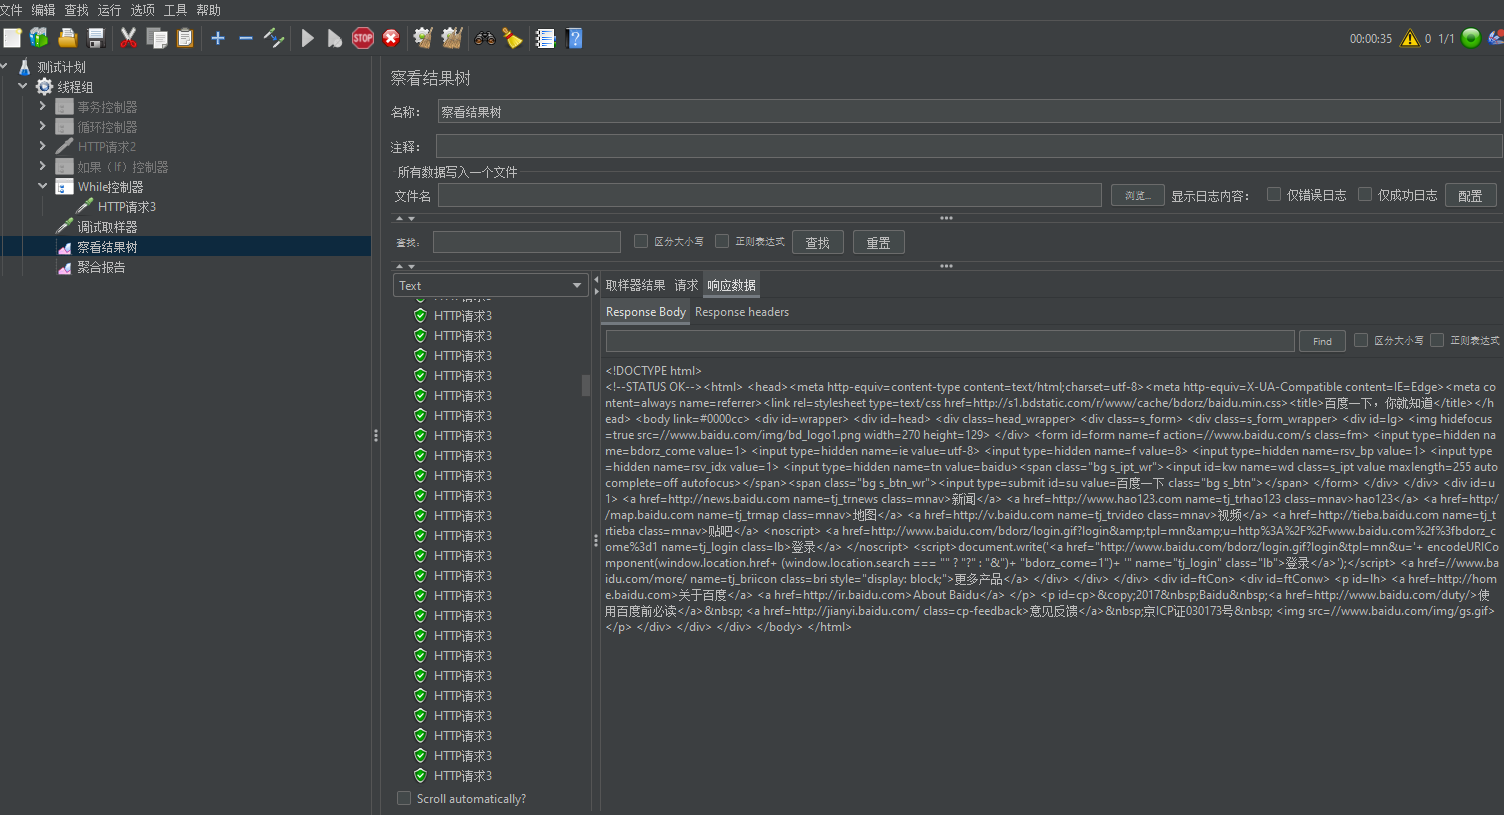Focus the 名称 name input field
This screenshot has height=815, width=1504.
pos(968,112)
